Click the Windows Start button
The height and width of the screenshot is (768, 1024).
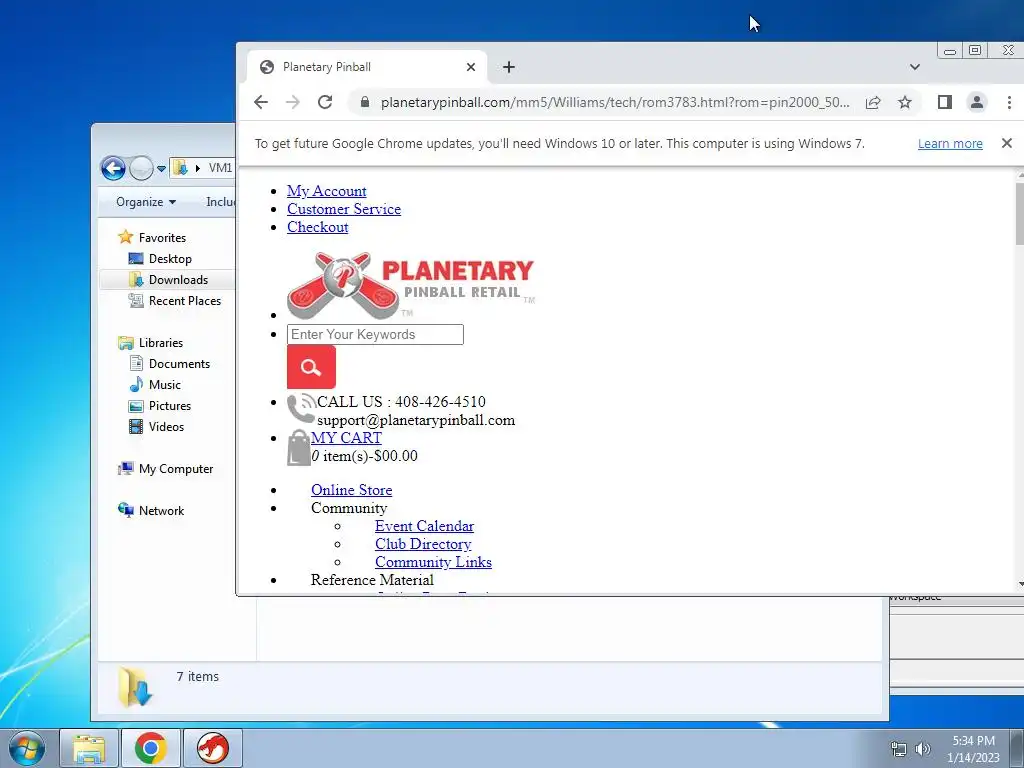pos(27,748)
